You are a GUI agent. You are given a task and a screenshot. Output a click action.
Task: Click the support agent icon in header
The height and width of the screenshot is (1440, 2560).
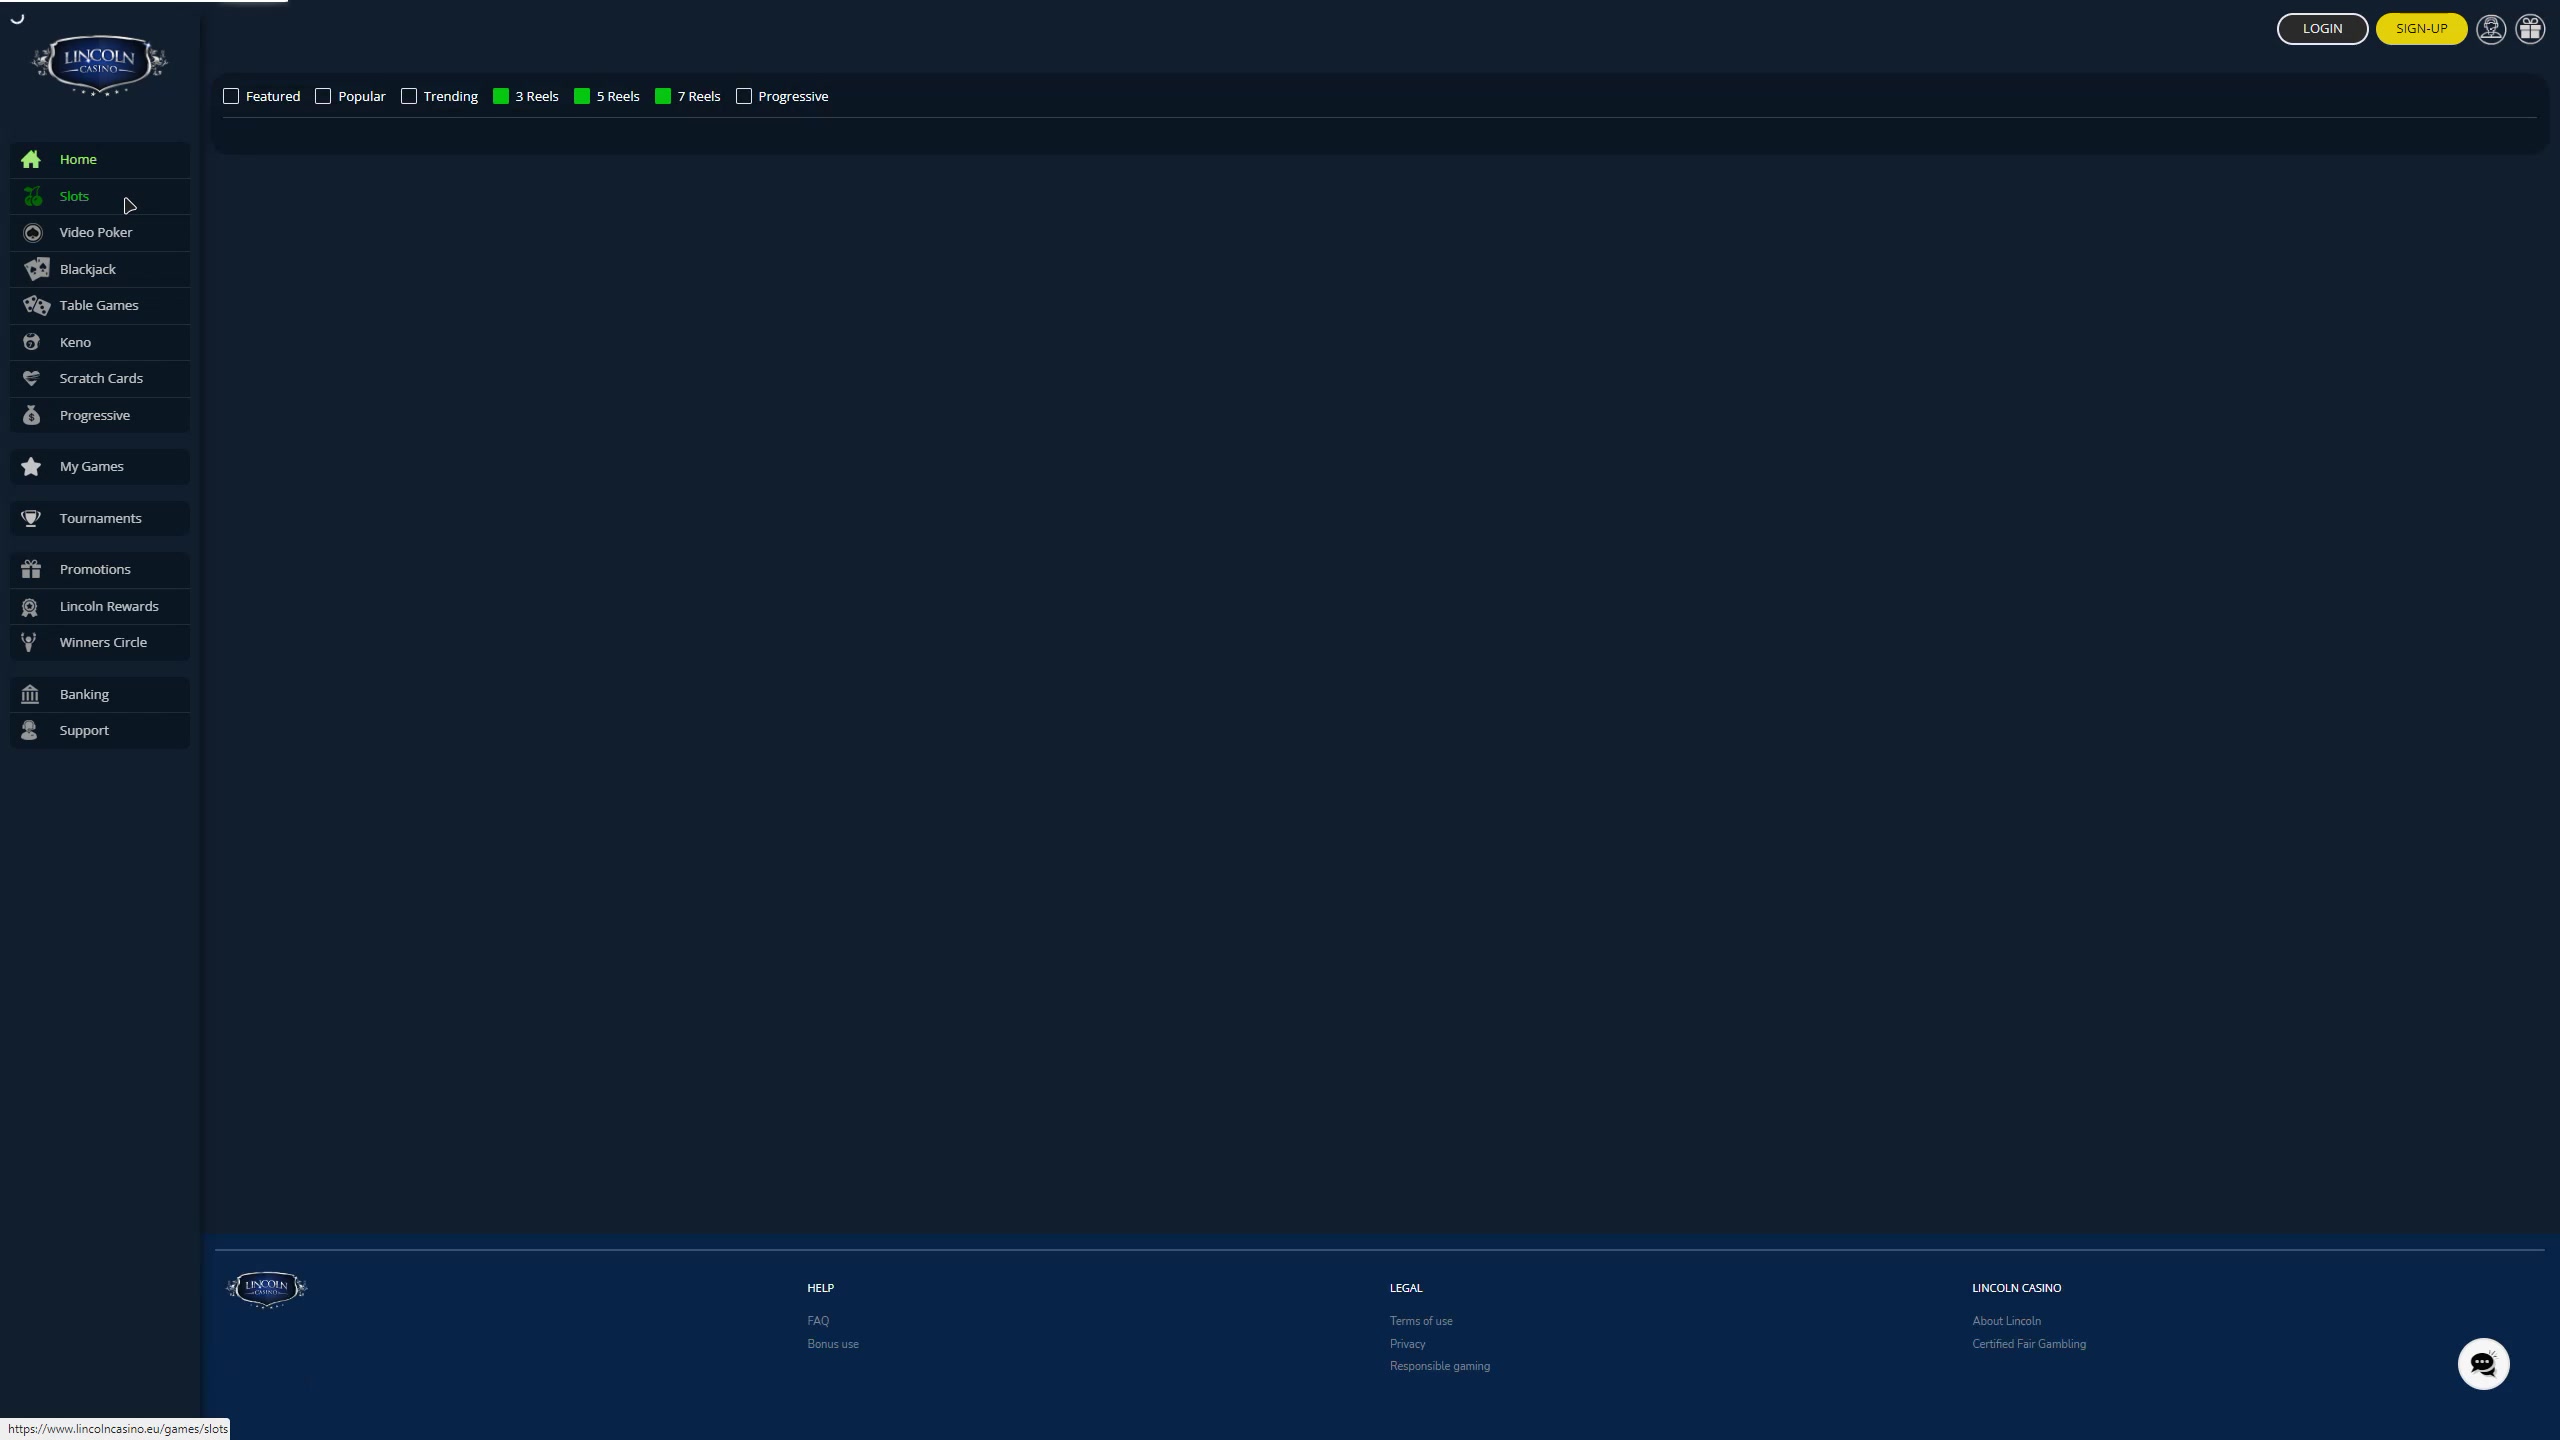(2490, 29)
